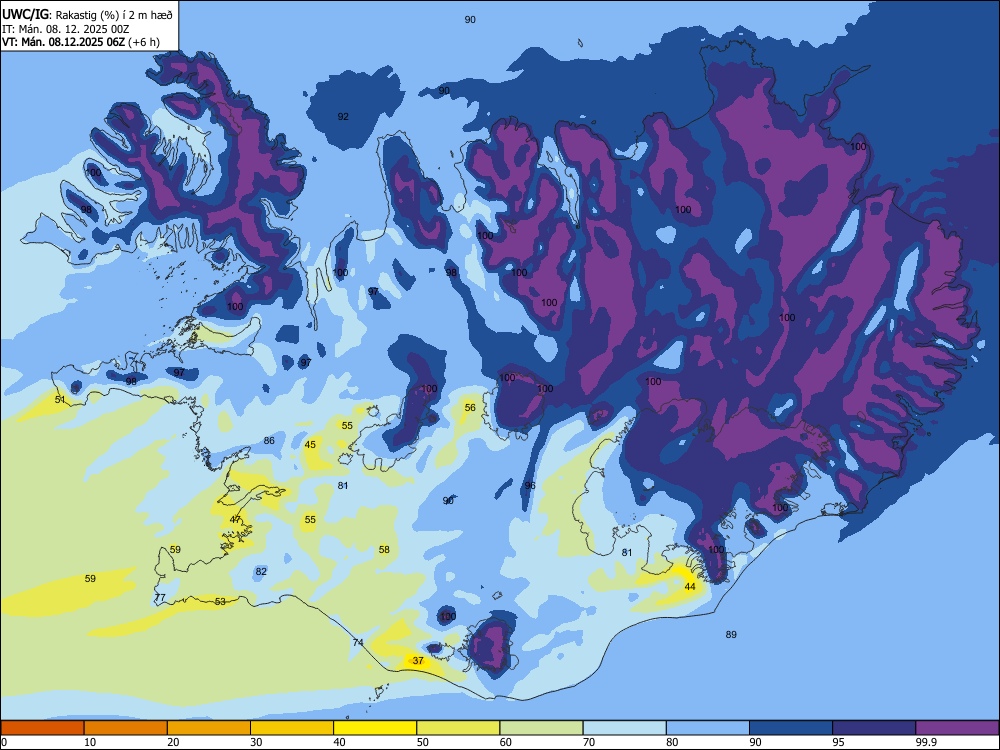
Task: Click the dark orange 0–10 legend swatch
Action: 42,728
